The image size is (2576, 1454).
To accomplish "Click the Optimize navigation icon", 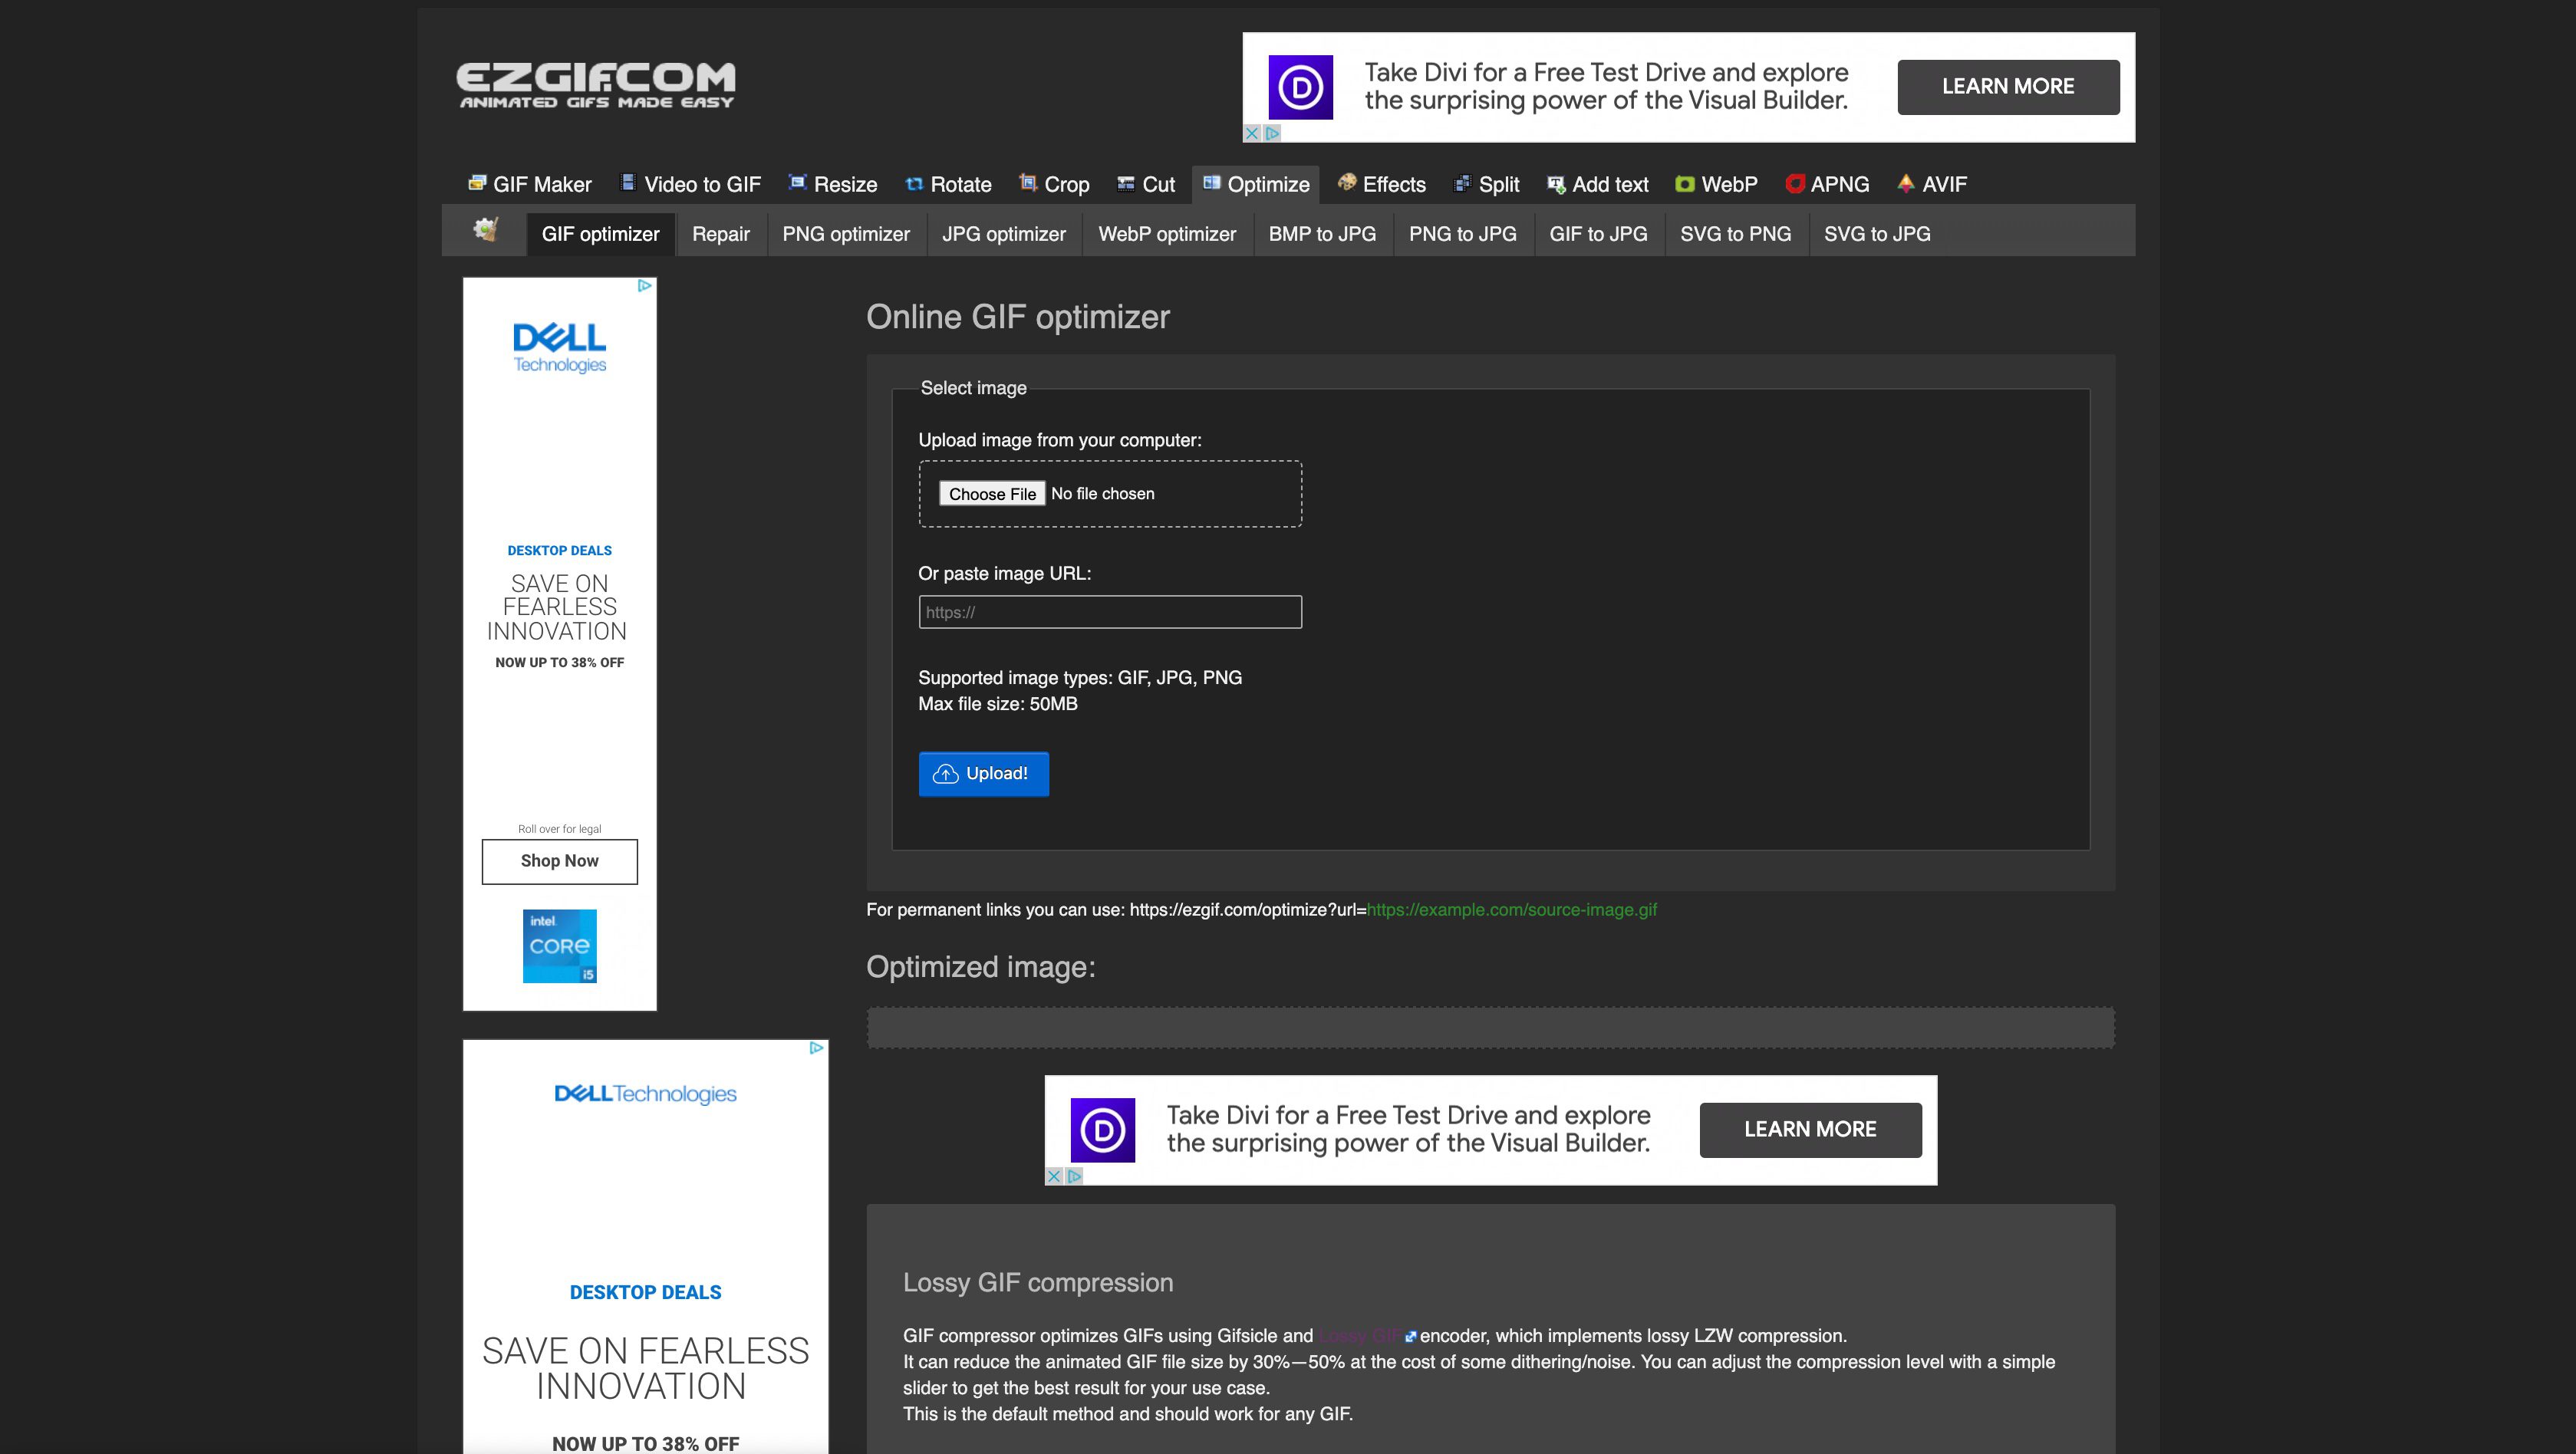I will click(1211, 184).
